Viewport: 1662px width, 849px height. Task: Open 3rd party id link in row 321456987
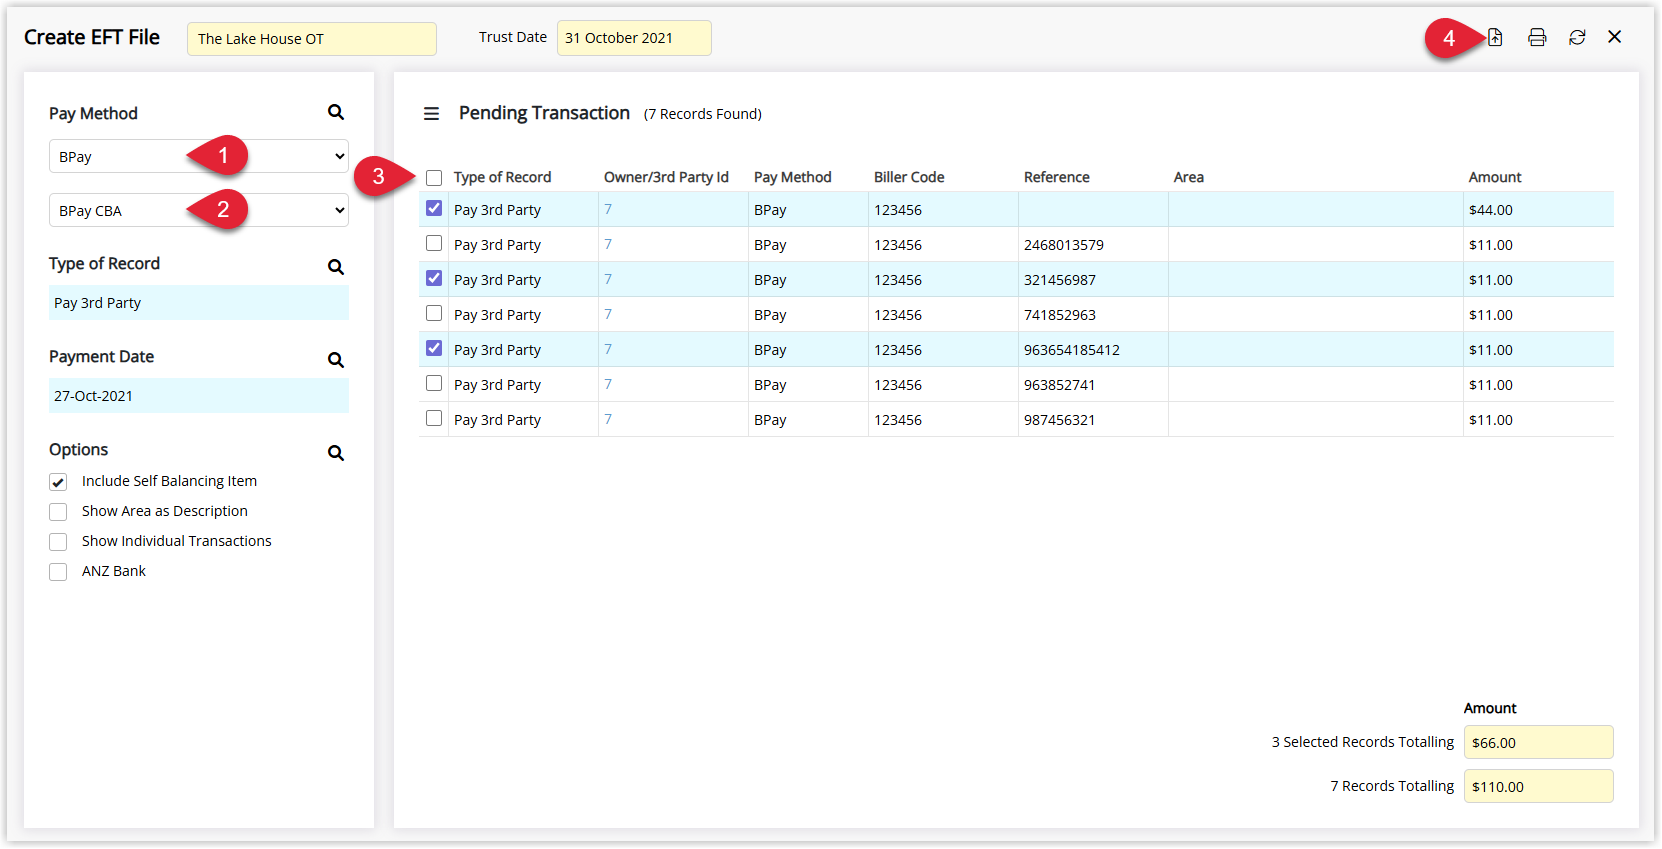coord(608,279)
